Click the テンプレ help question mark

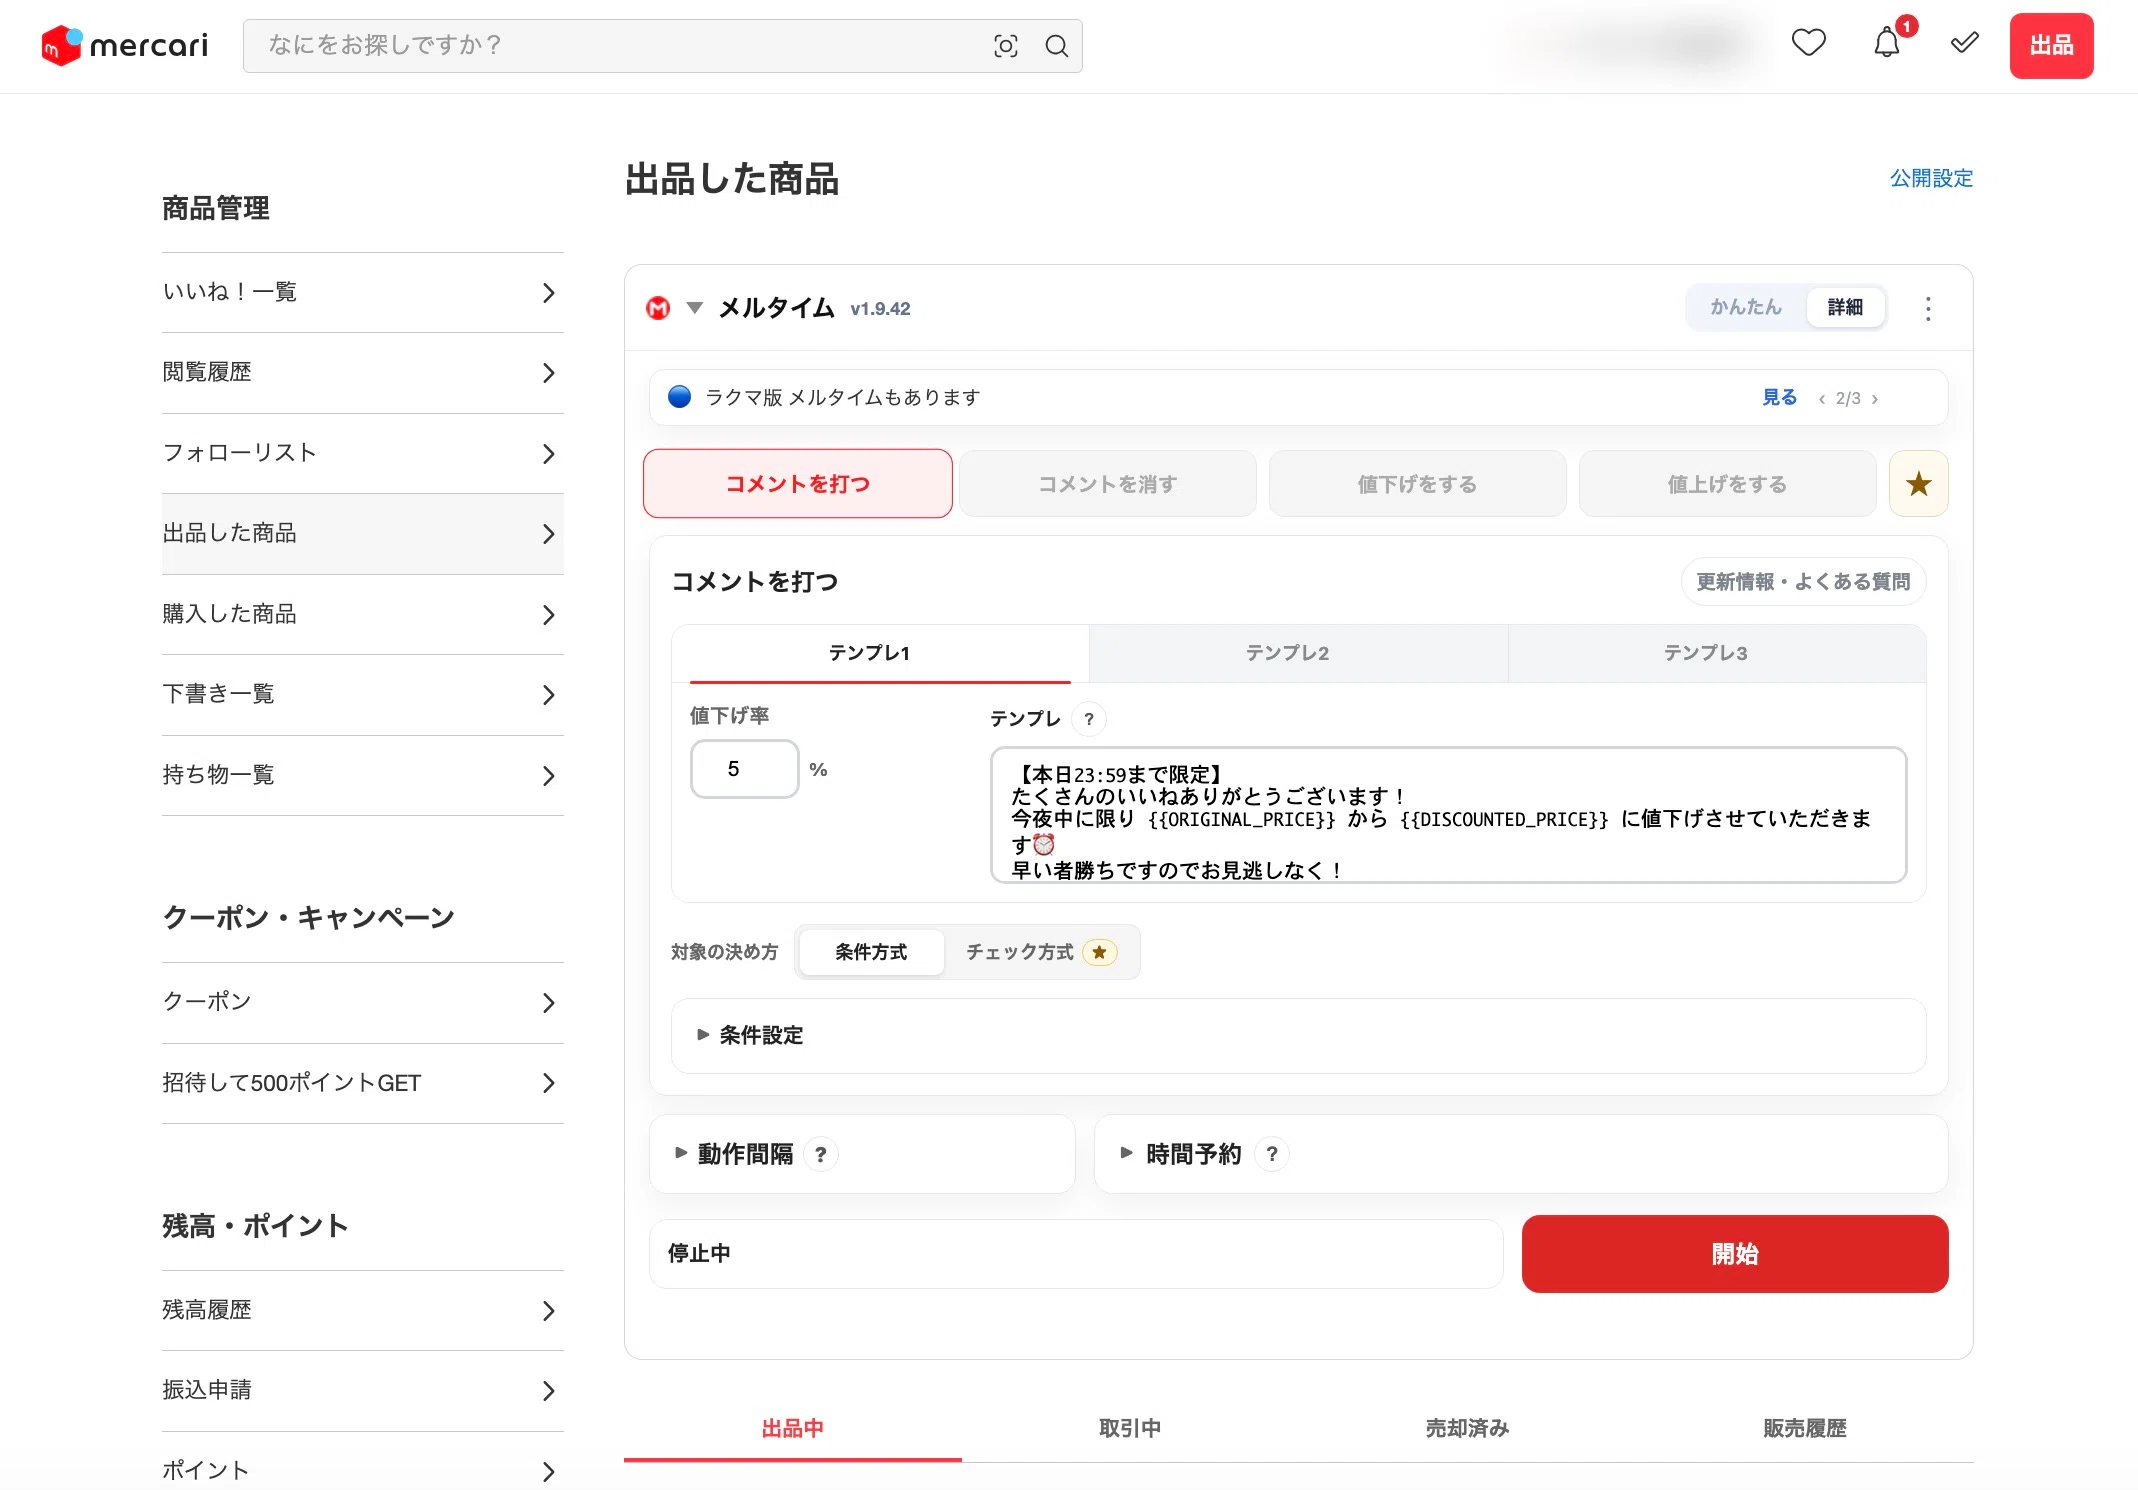(x=1089, y=719)
